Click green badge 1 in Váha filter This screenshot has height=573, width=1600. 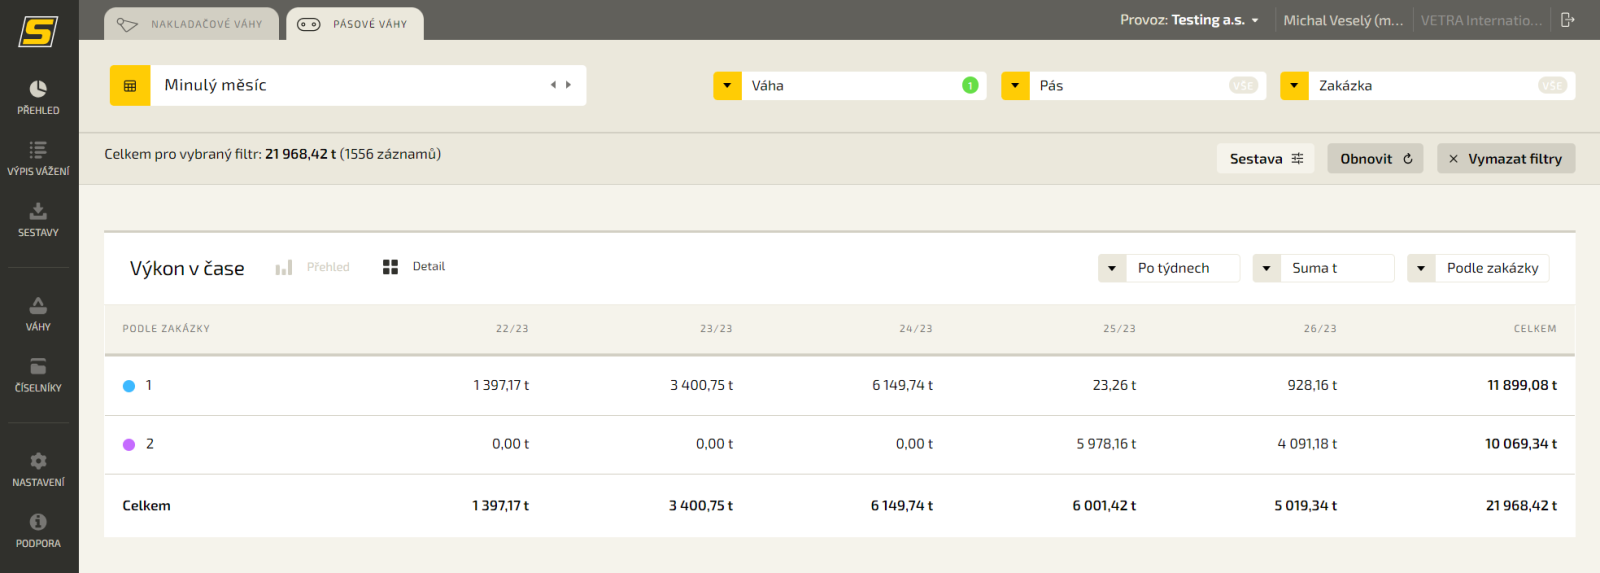point(969,86)
